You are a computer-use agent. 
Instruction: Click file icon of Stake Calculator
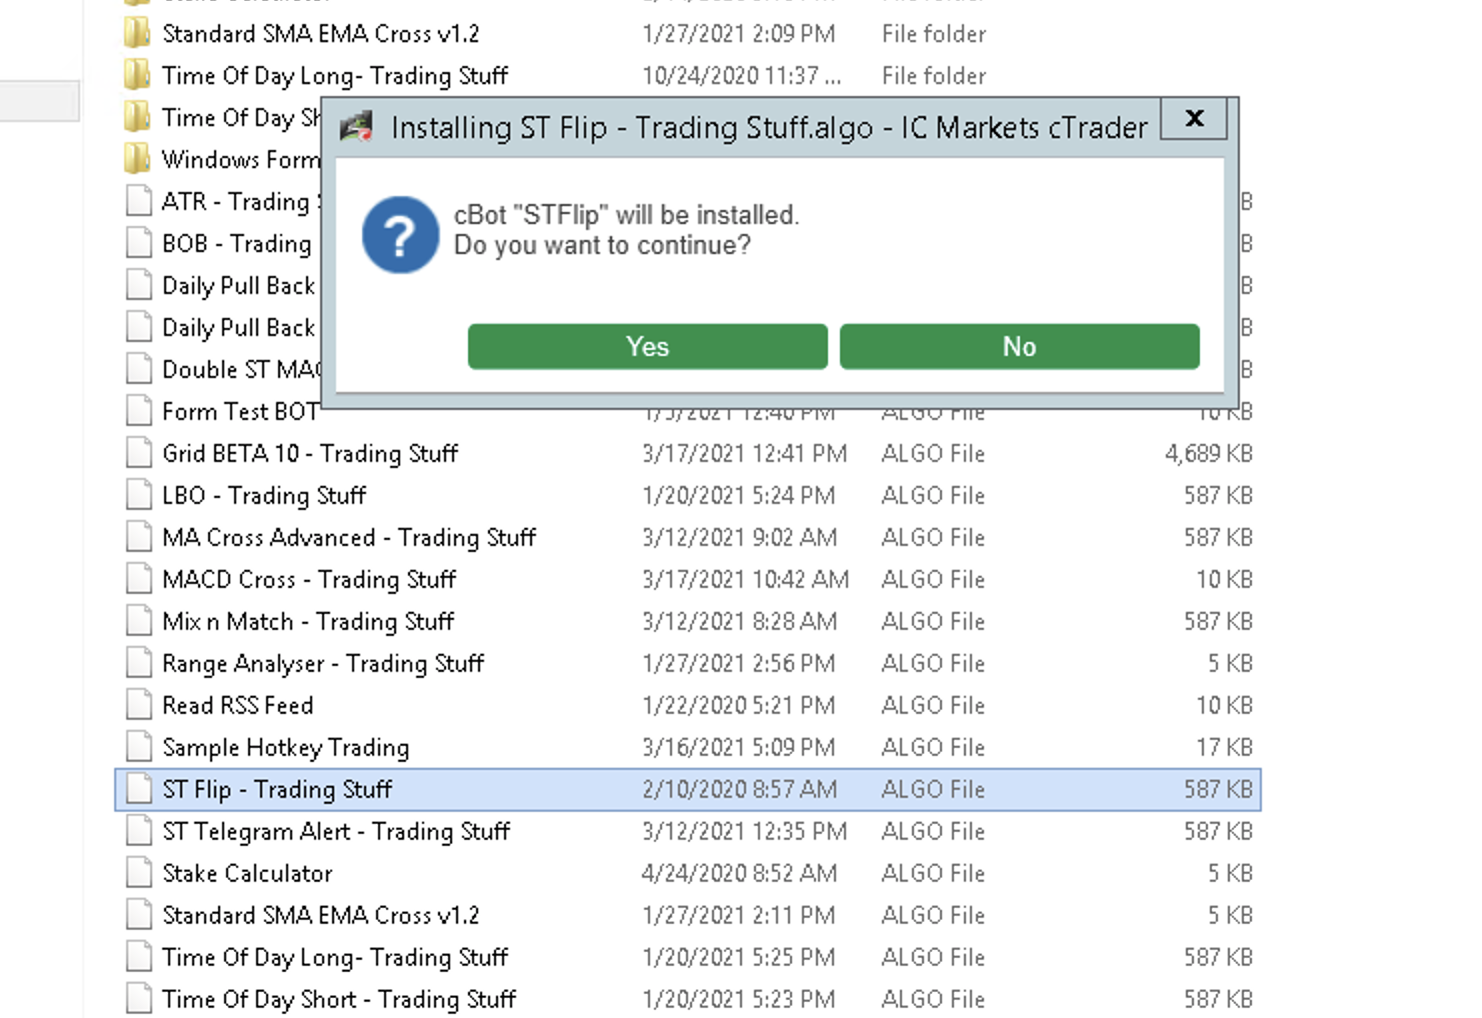(x=139, y=873)
